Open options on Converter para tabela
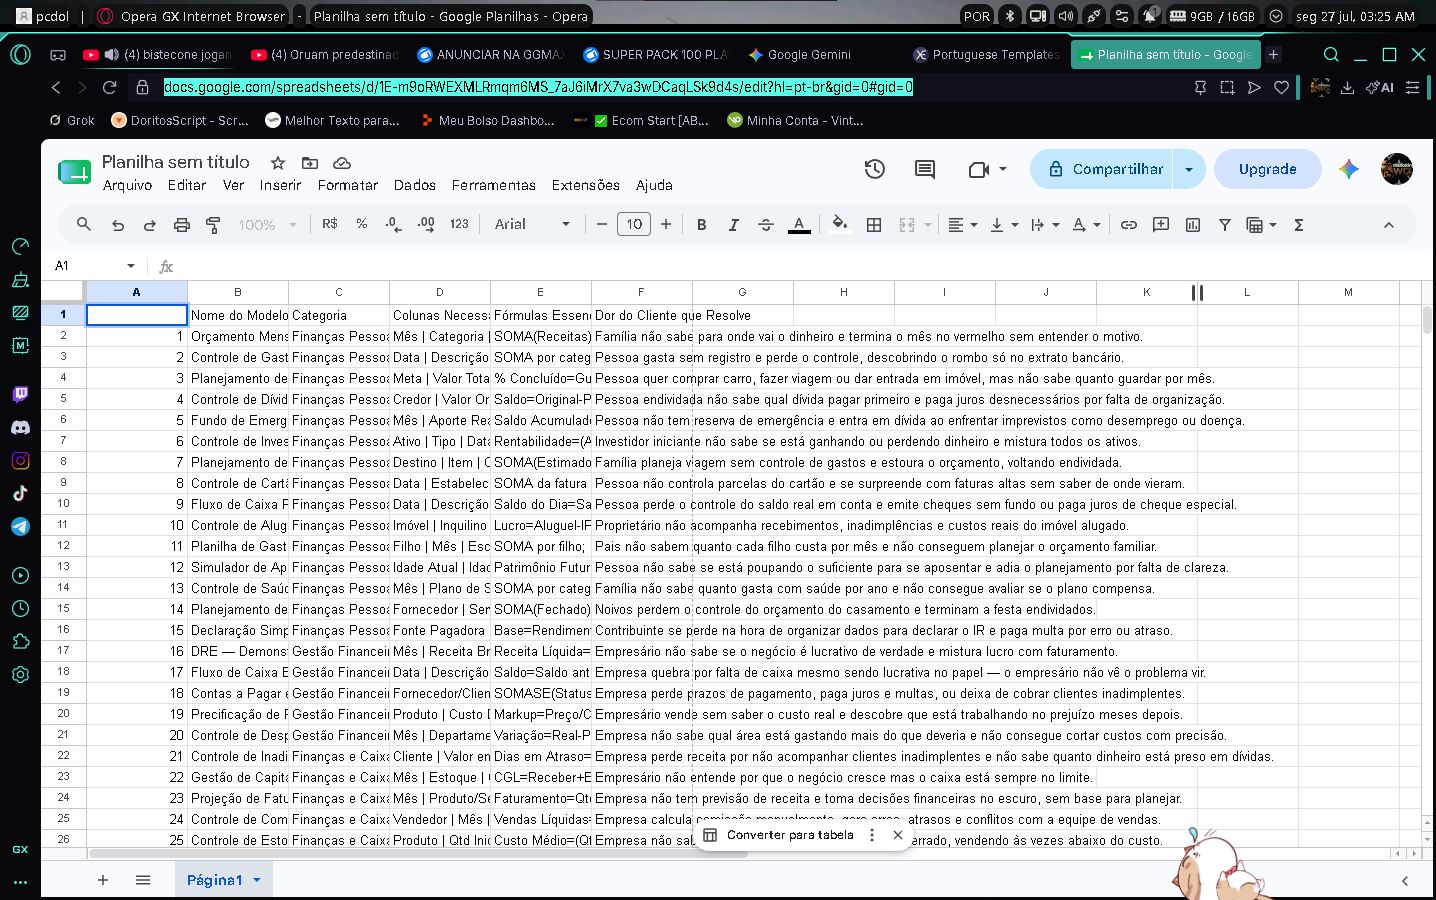The height and width of the screenshot is (900, 1436). (x=872, y=835)
